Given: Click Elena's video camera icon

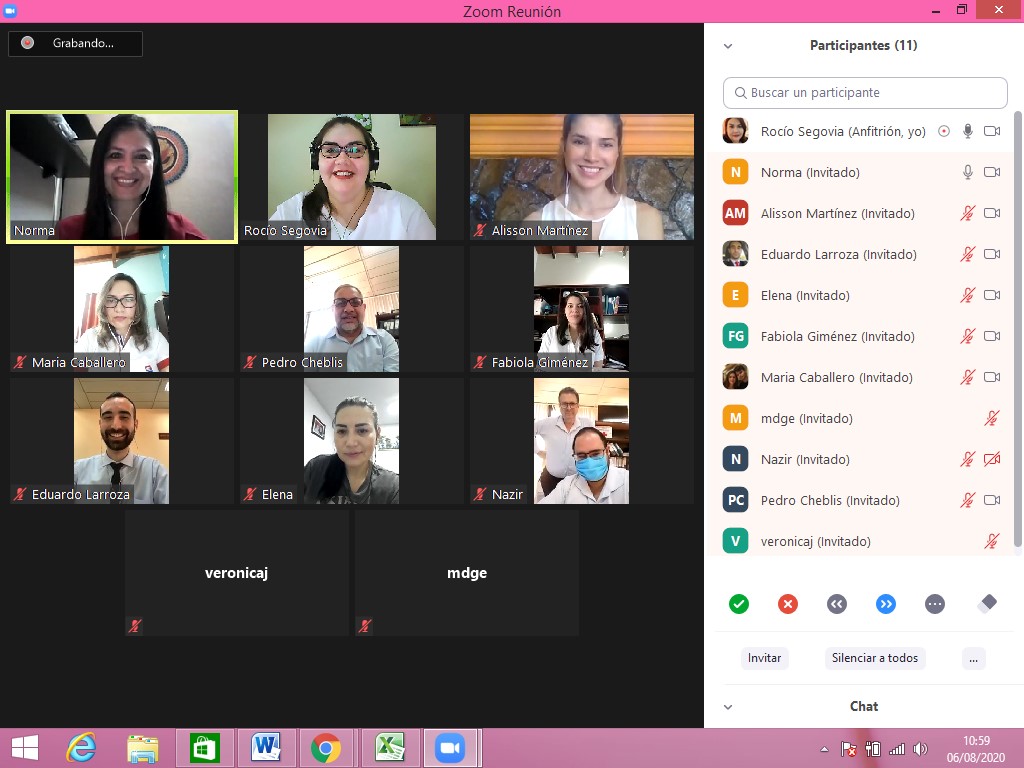Looking at the screenshot, I should click(x=992, y=295).
